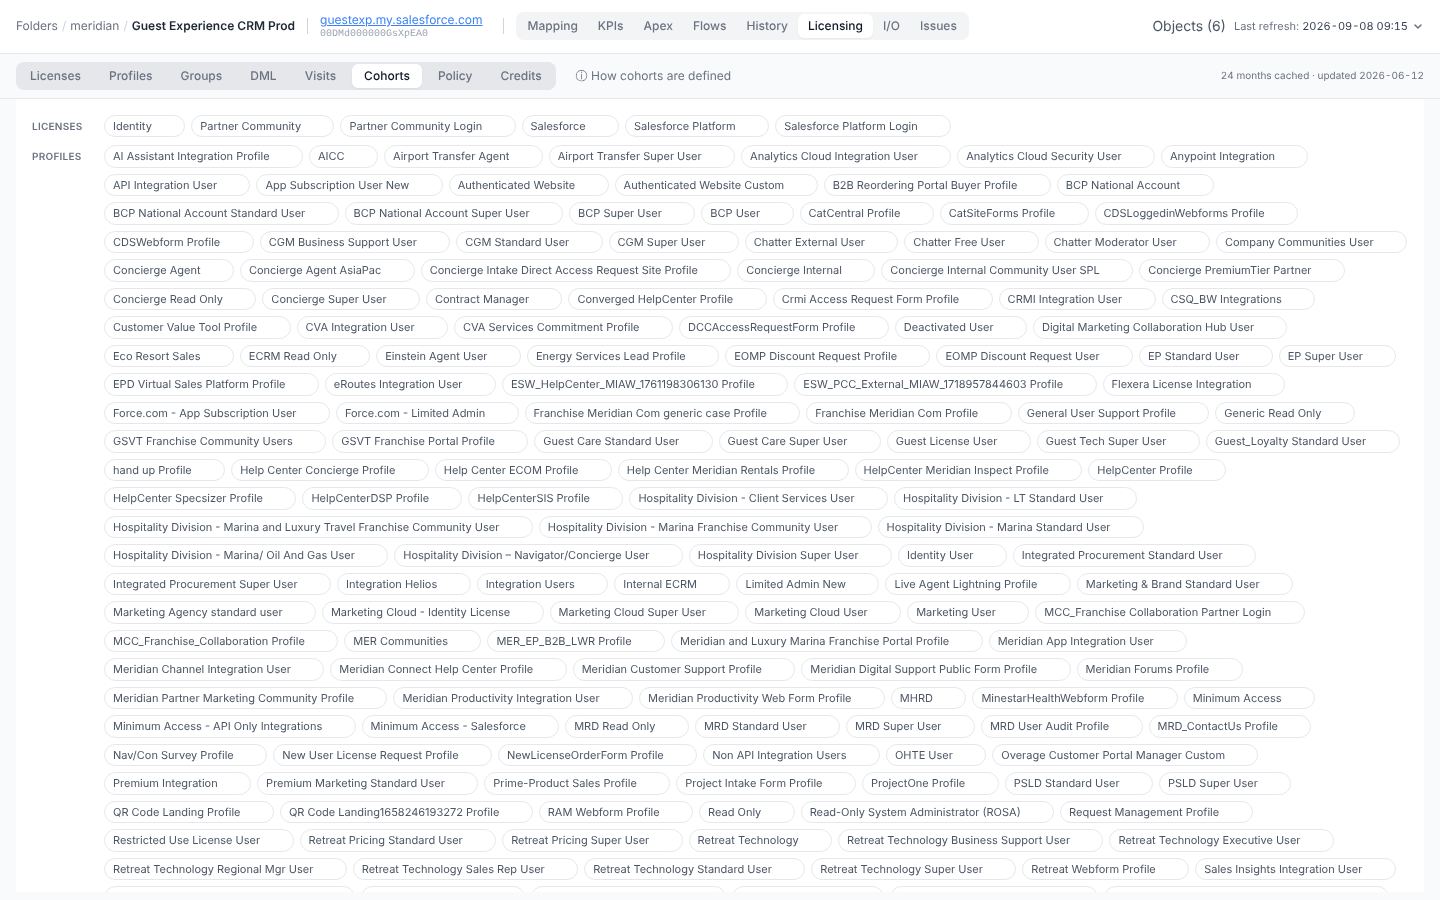
Task: Expand the Last refresh dropdown chevron
Action: pyautogui.click(x=1417, y=27)
